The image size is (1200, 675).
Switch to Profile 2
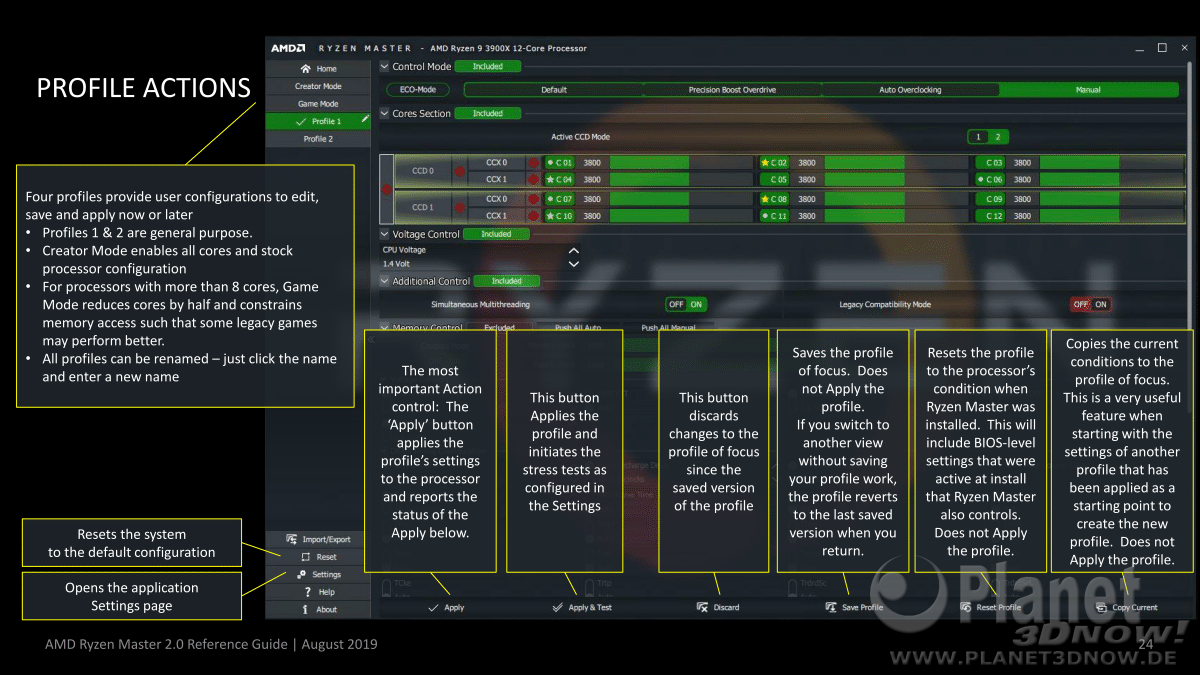[318, 139]
